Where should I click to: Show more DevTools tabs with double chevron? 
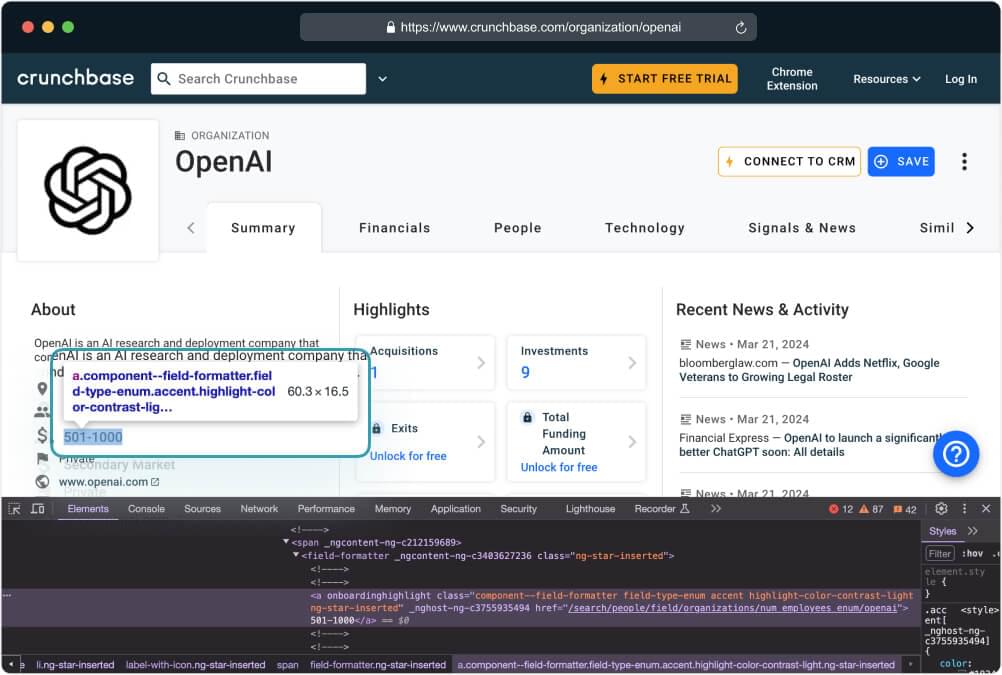click(716, 509)
